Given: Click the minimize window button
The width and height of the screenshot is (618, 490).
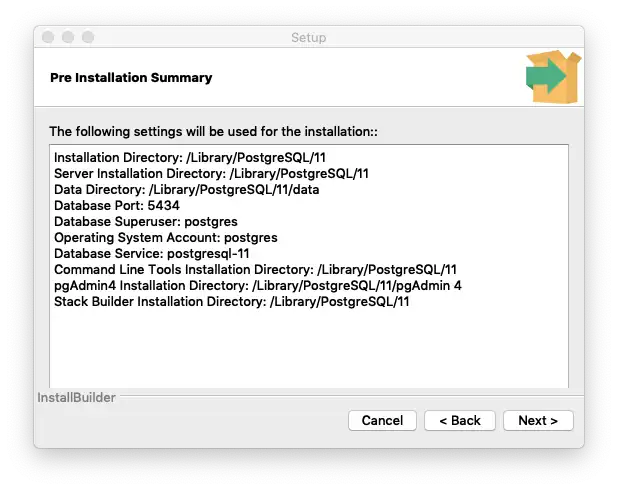Looking at the screenshot, I should pos(68,38).
